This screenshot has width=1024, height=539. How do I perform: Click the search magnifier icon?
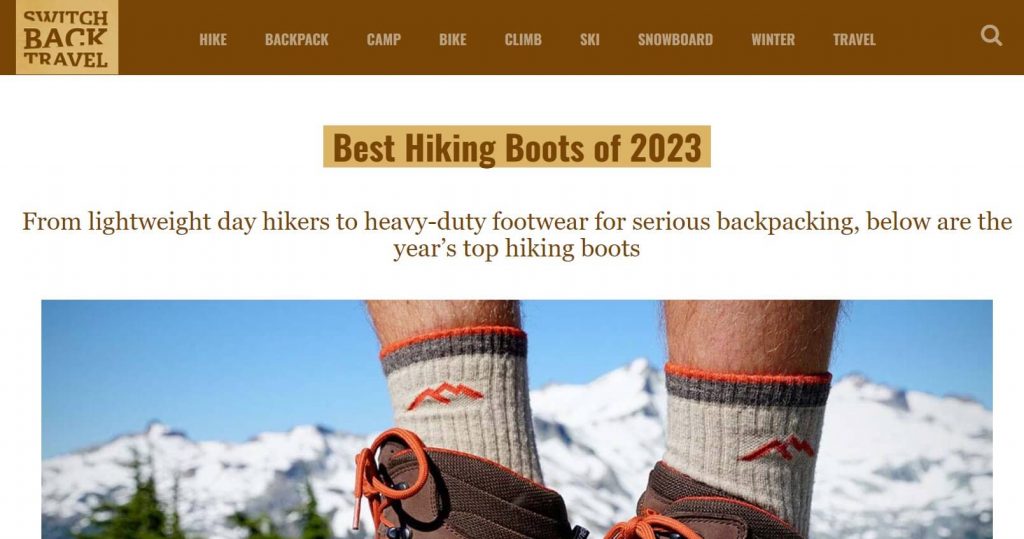991,35
